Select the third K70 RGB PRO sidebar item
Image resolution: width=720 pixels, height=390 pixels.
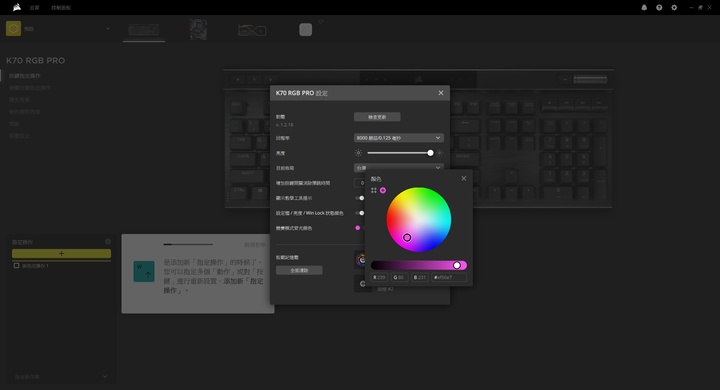click(19, 100)
